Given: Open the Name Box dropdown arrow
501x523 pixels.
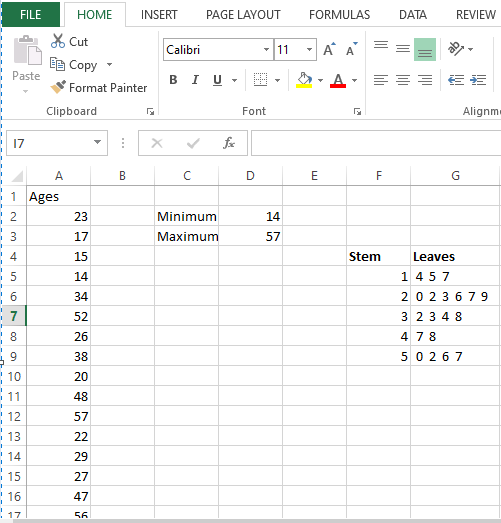Looking at the screenshot, I should point(97,142).
